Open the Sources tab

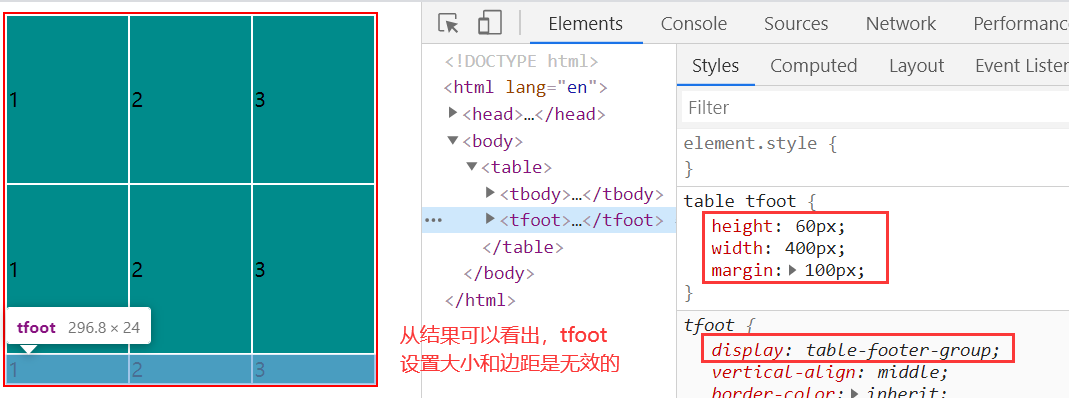tap(796, 24)
